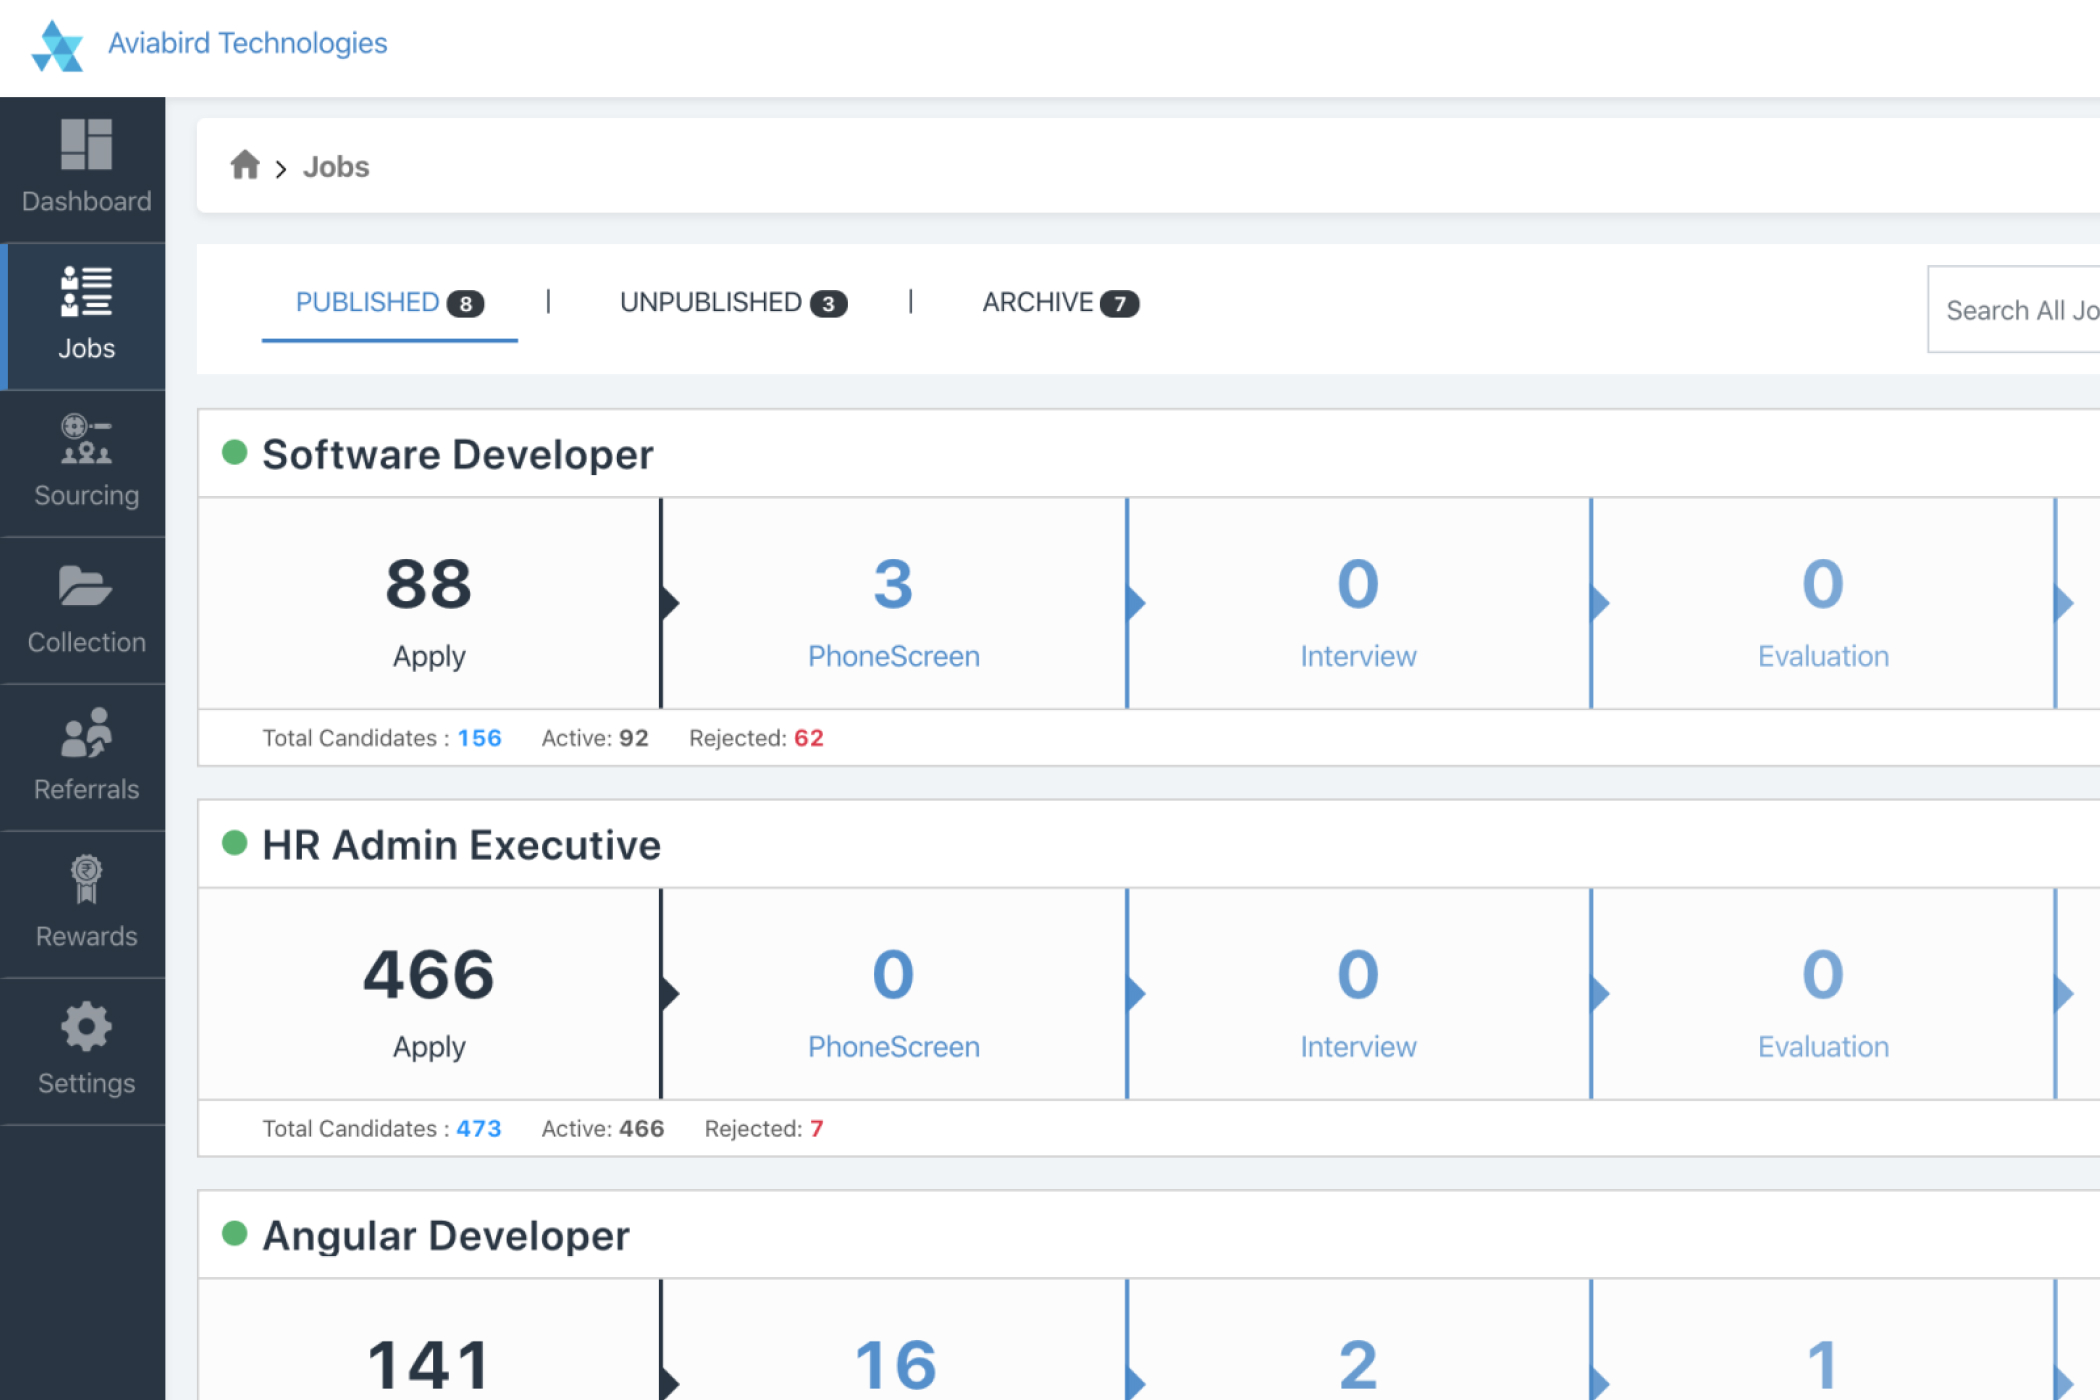Click the Software Developer green status dot
Image resolution: width=2100 pixels, height=1400 pixels.
(x=235, y=452)
